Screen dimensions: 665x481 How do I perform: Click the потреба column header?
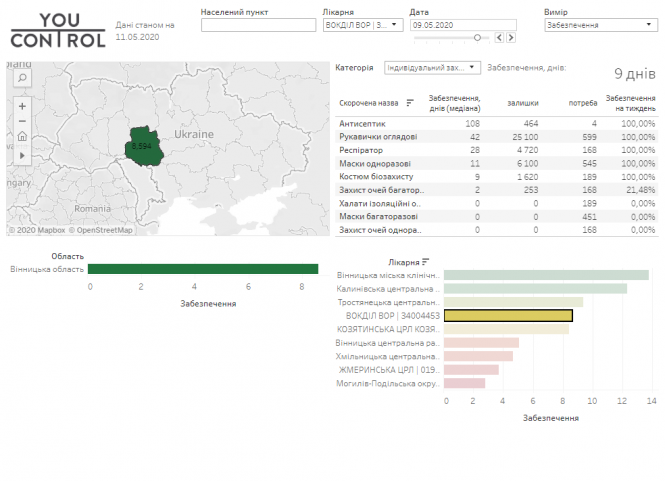click(x=582, y=103)
